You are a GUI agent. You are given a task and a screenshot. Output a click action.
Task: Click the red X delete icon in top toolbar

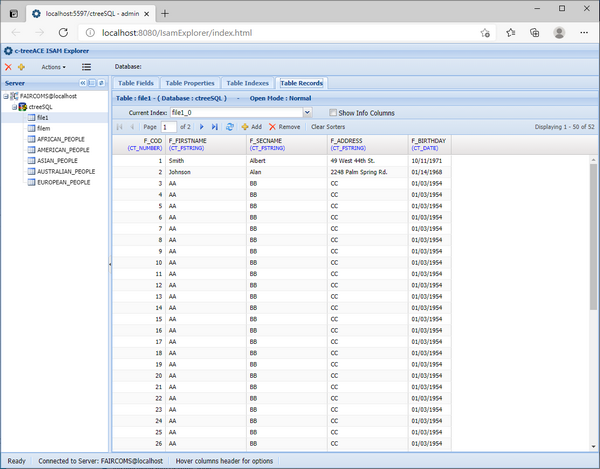[x=9, y=67]
